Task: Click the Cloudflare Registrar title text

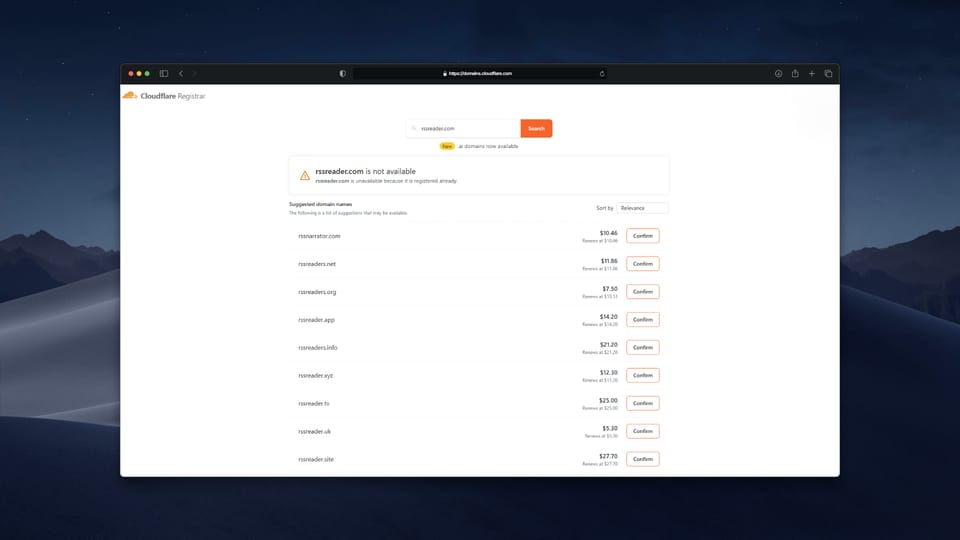Action: coord(173,96)
